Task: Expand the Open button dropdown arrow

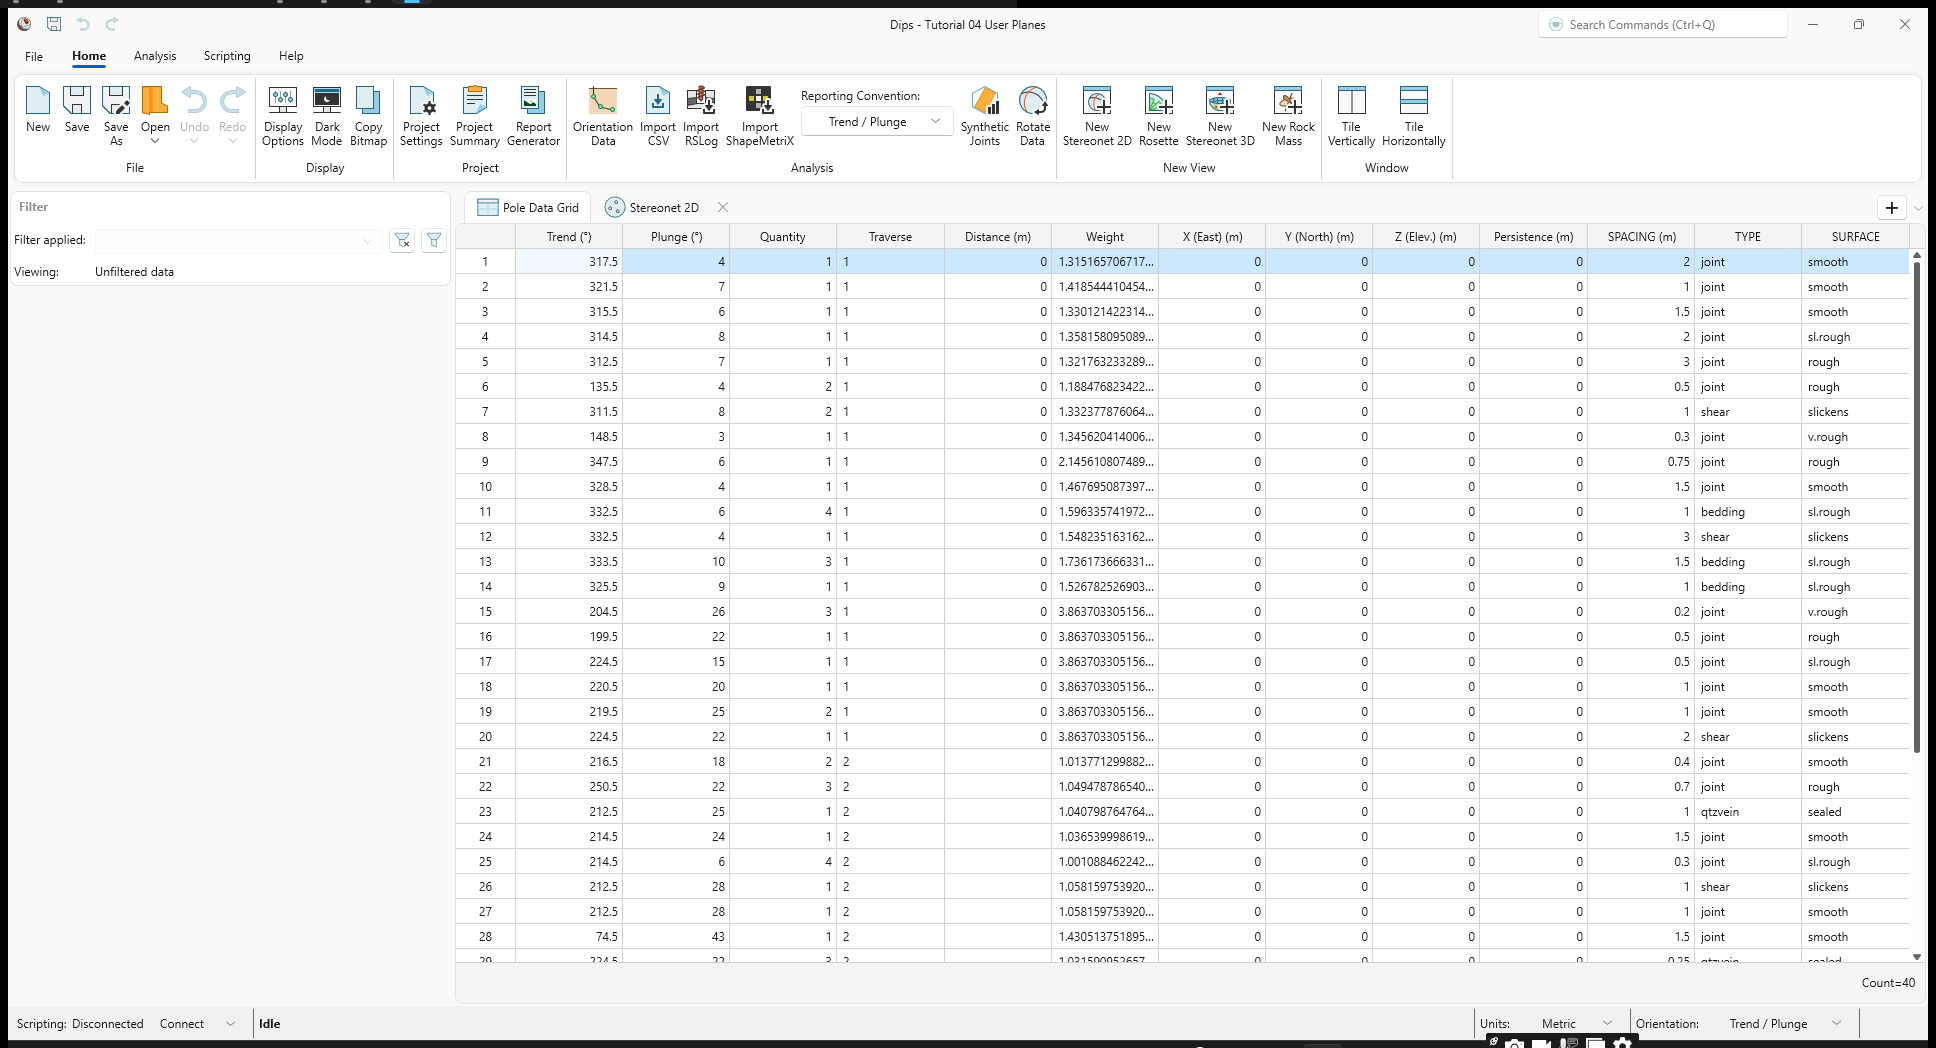Action: coord(155,141)
